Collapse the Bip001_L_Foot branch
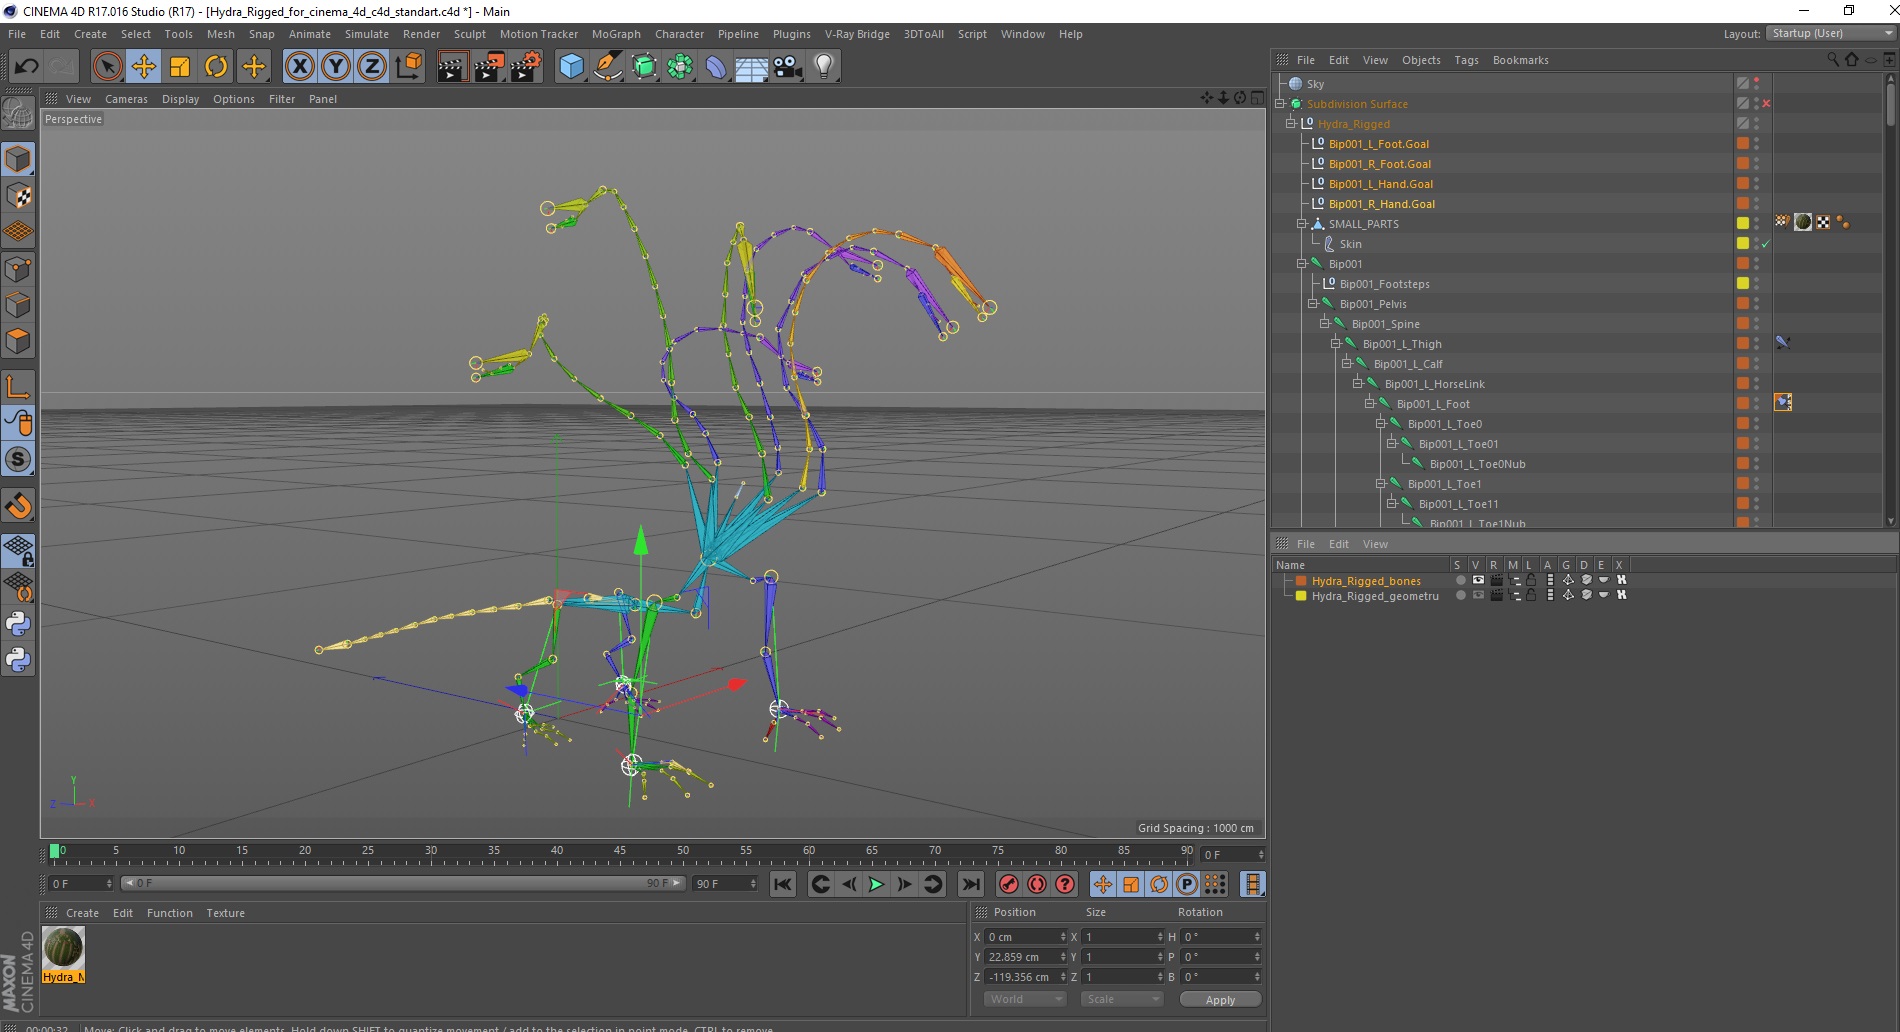This screenshot has height=1032, width=1900. pos(1369,404)
